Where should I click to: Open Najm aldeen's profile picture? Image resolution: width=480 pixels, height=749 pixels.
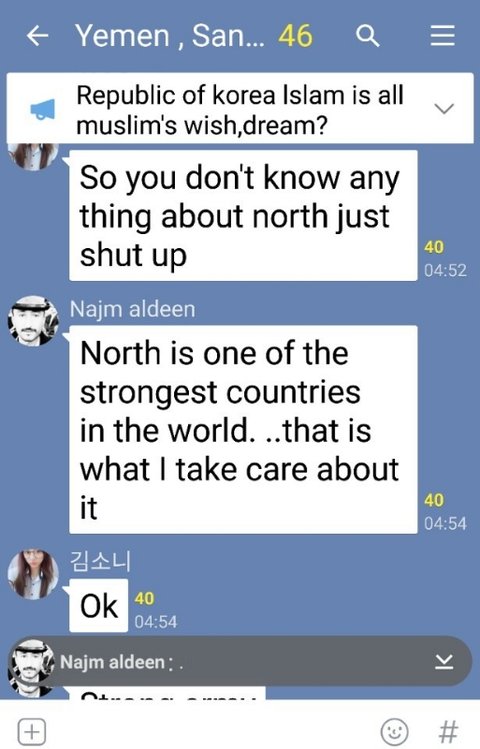33,321
